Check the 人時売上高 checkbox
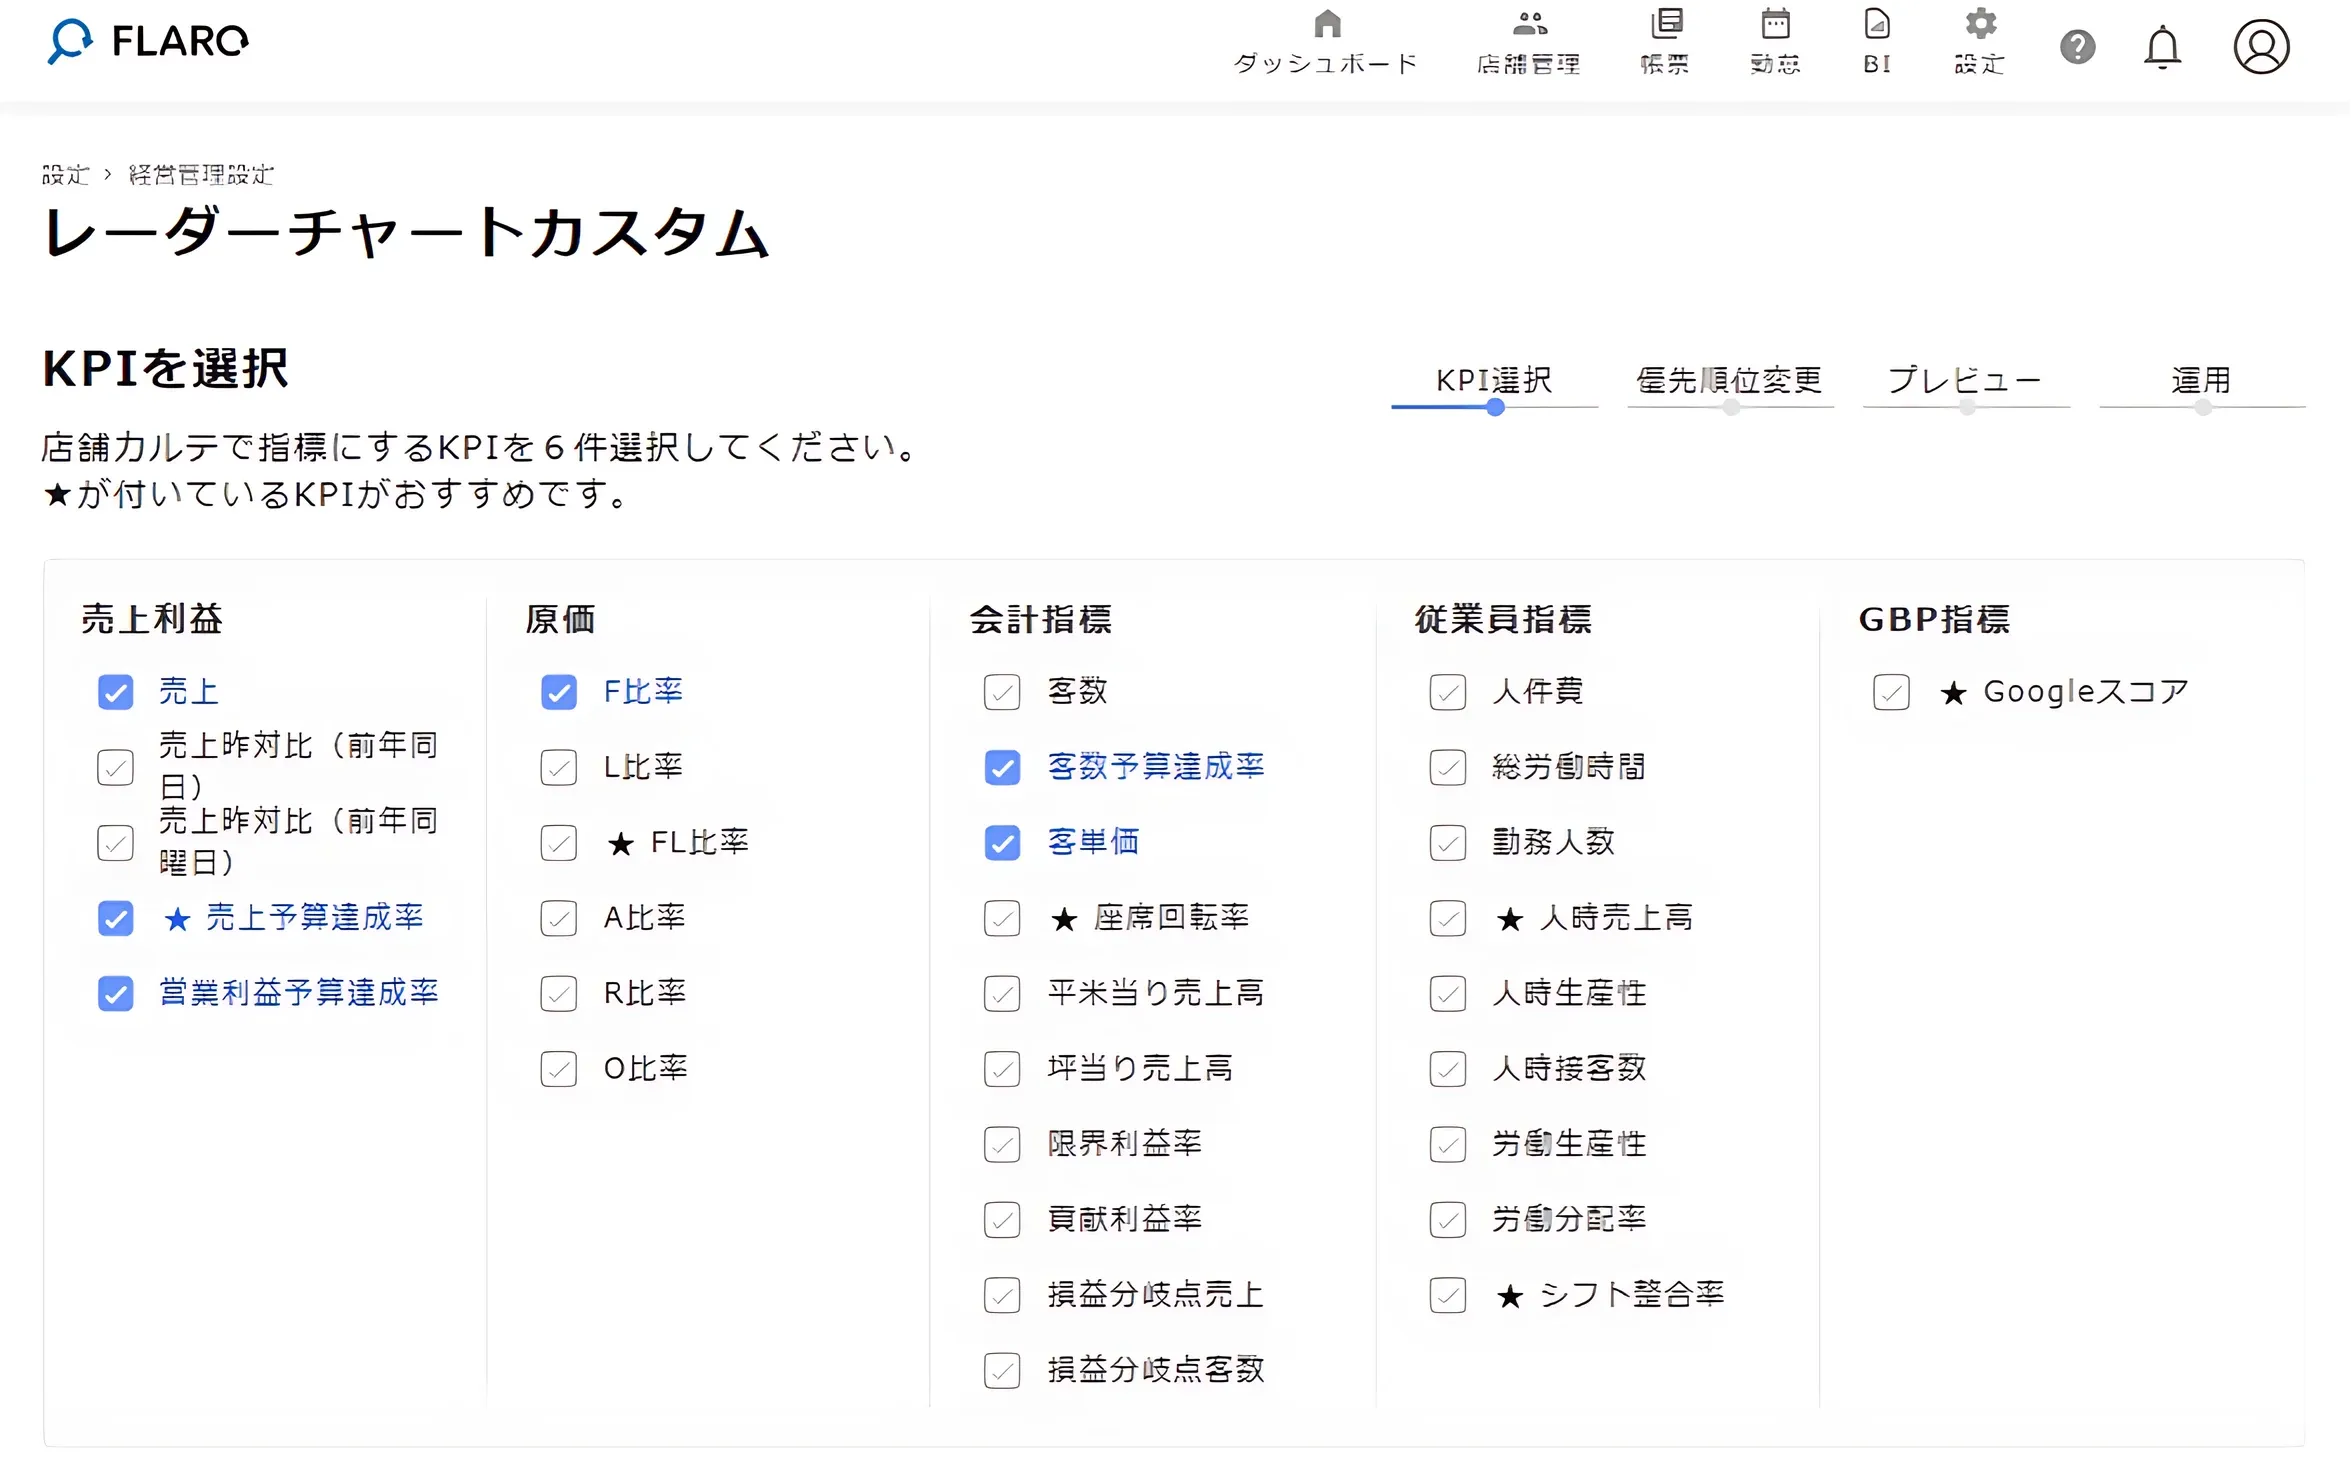 (x=1447, y=918)
